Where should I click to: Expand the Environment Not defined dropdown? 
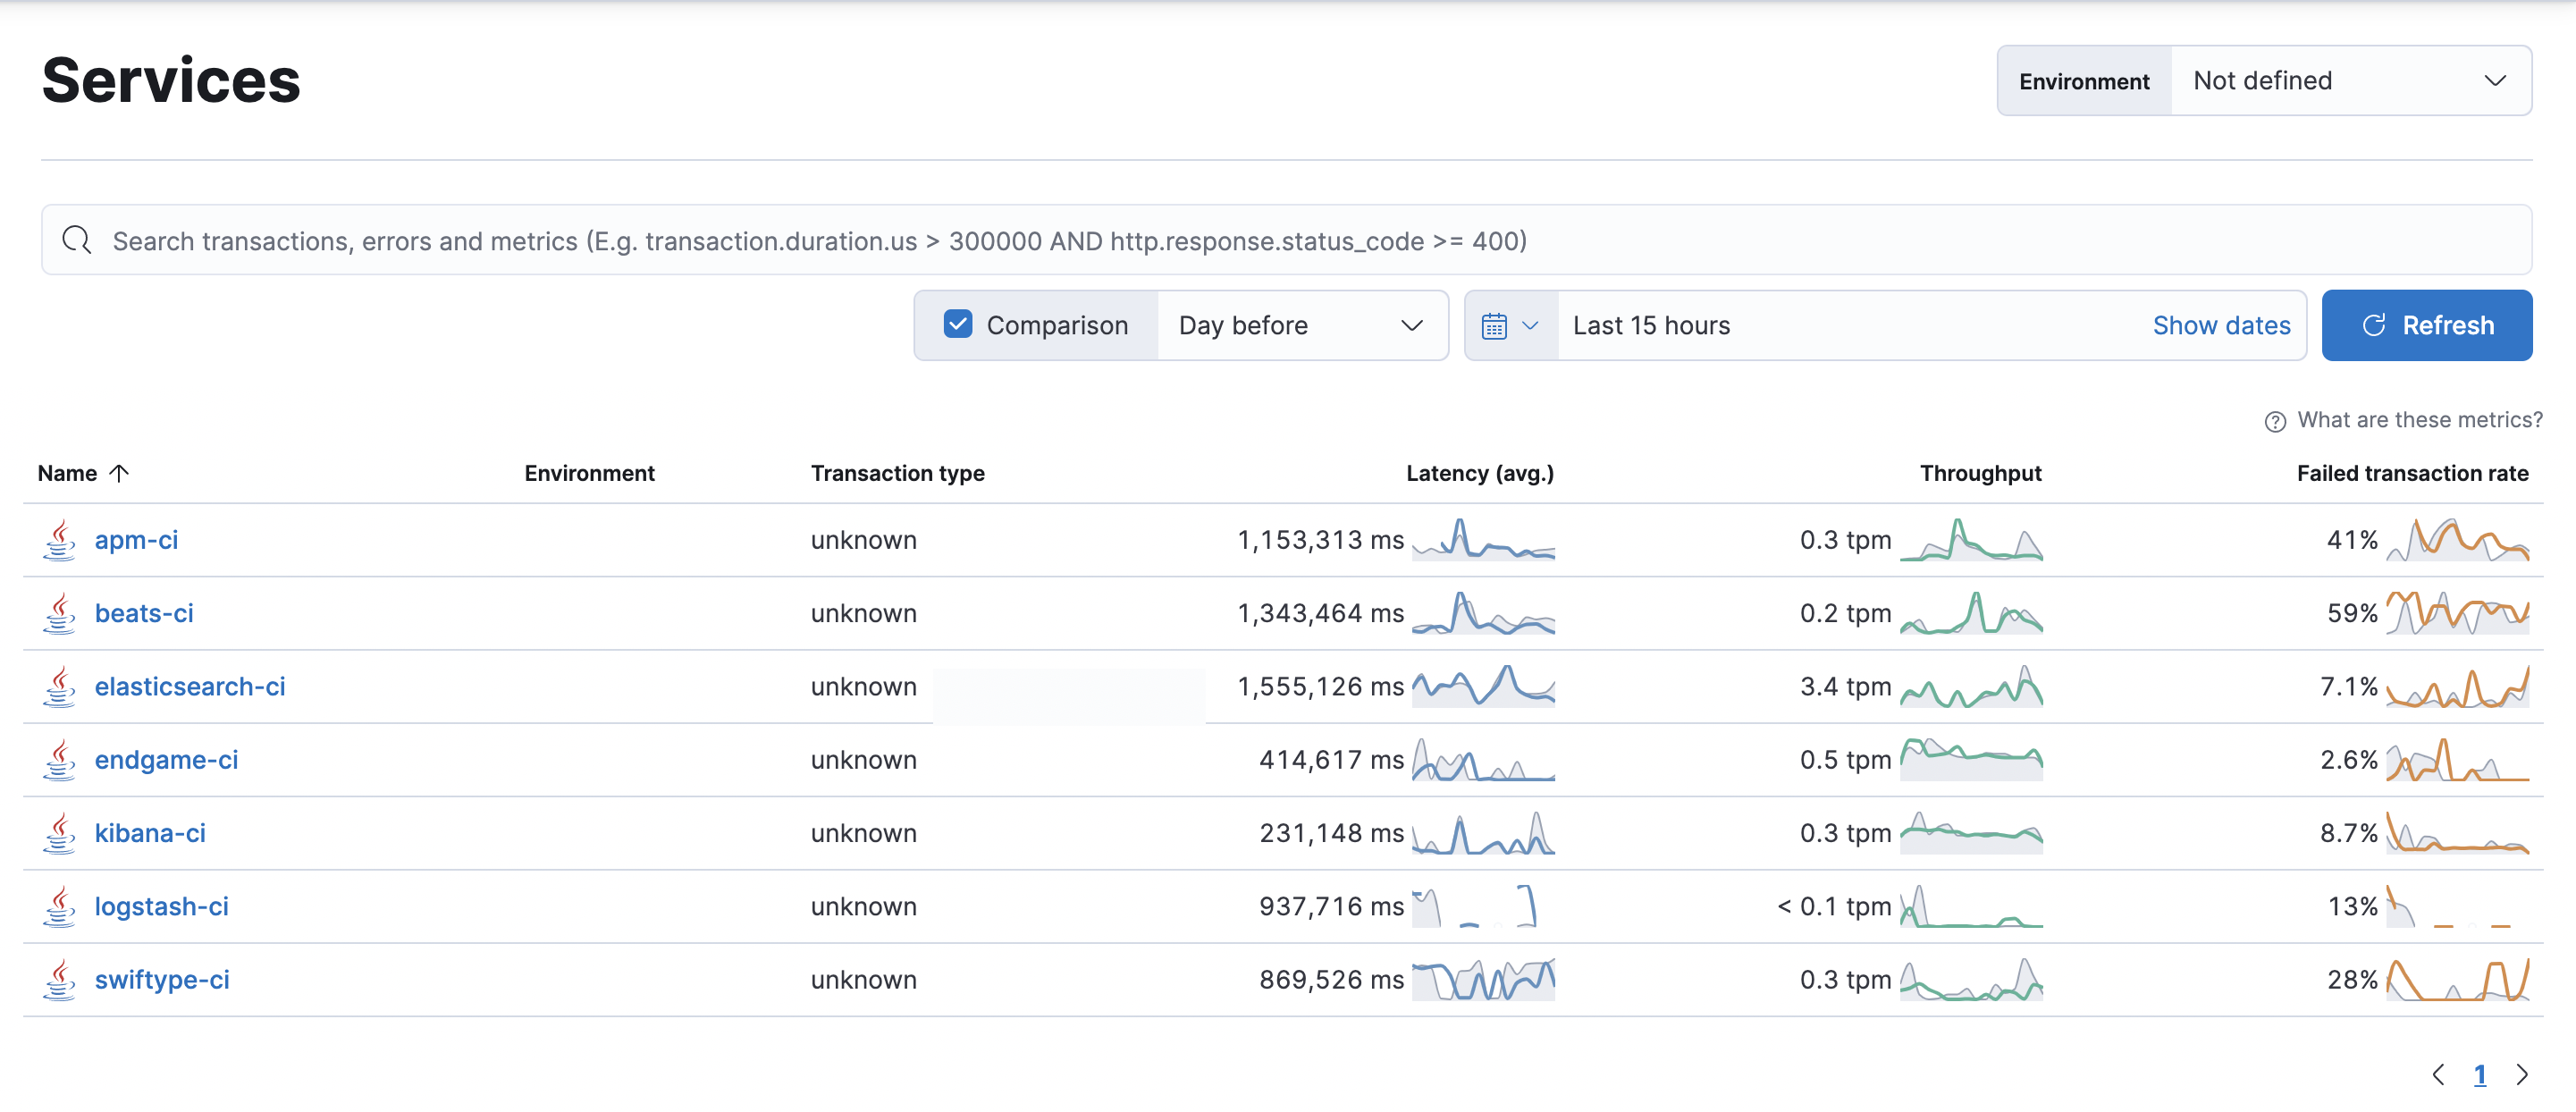click(2352, 81)
